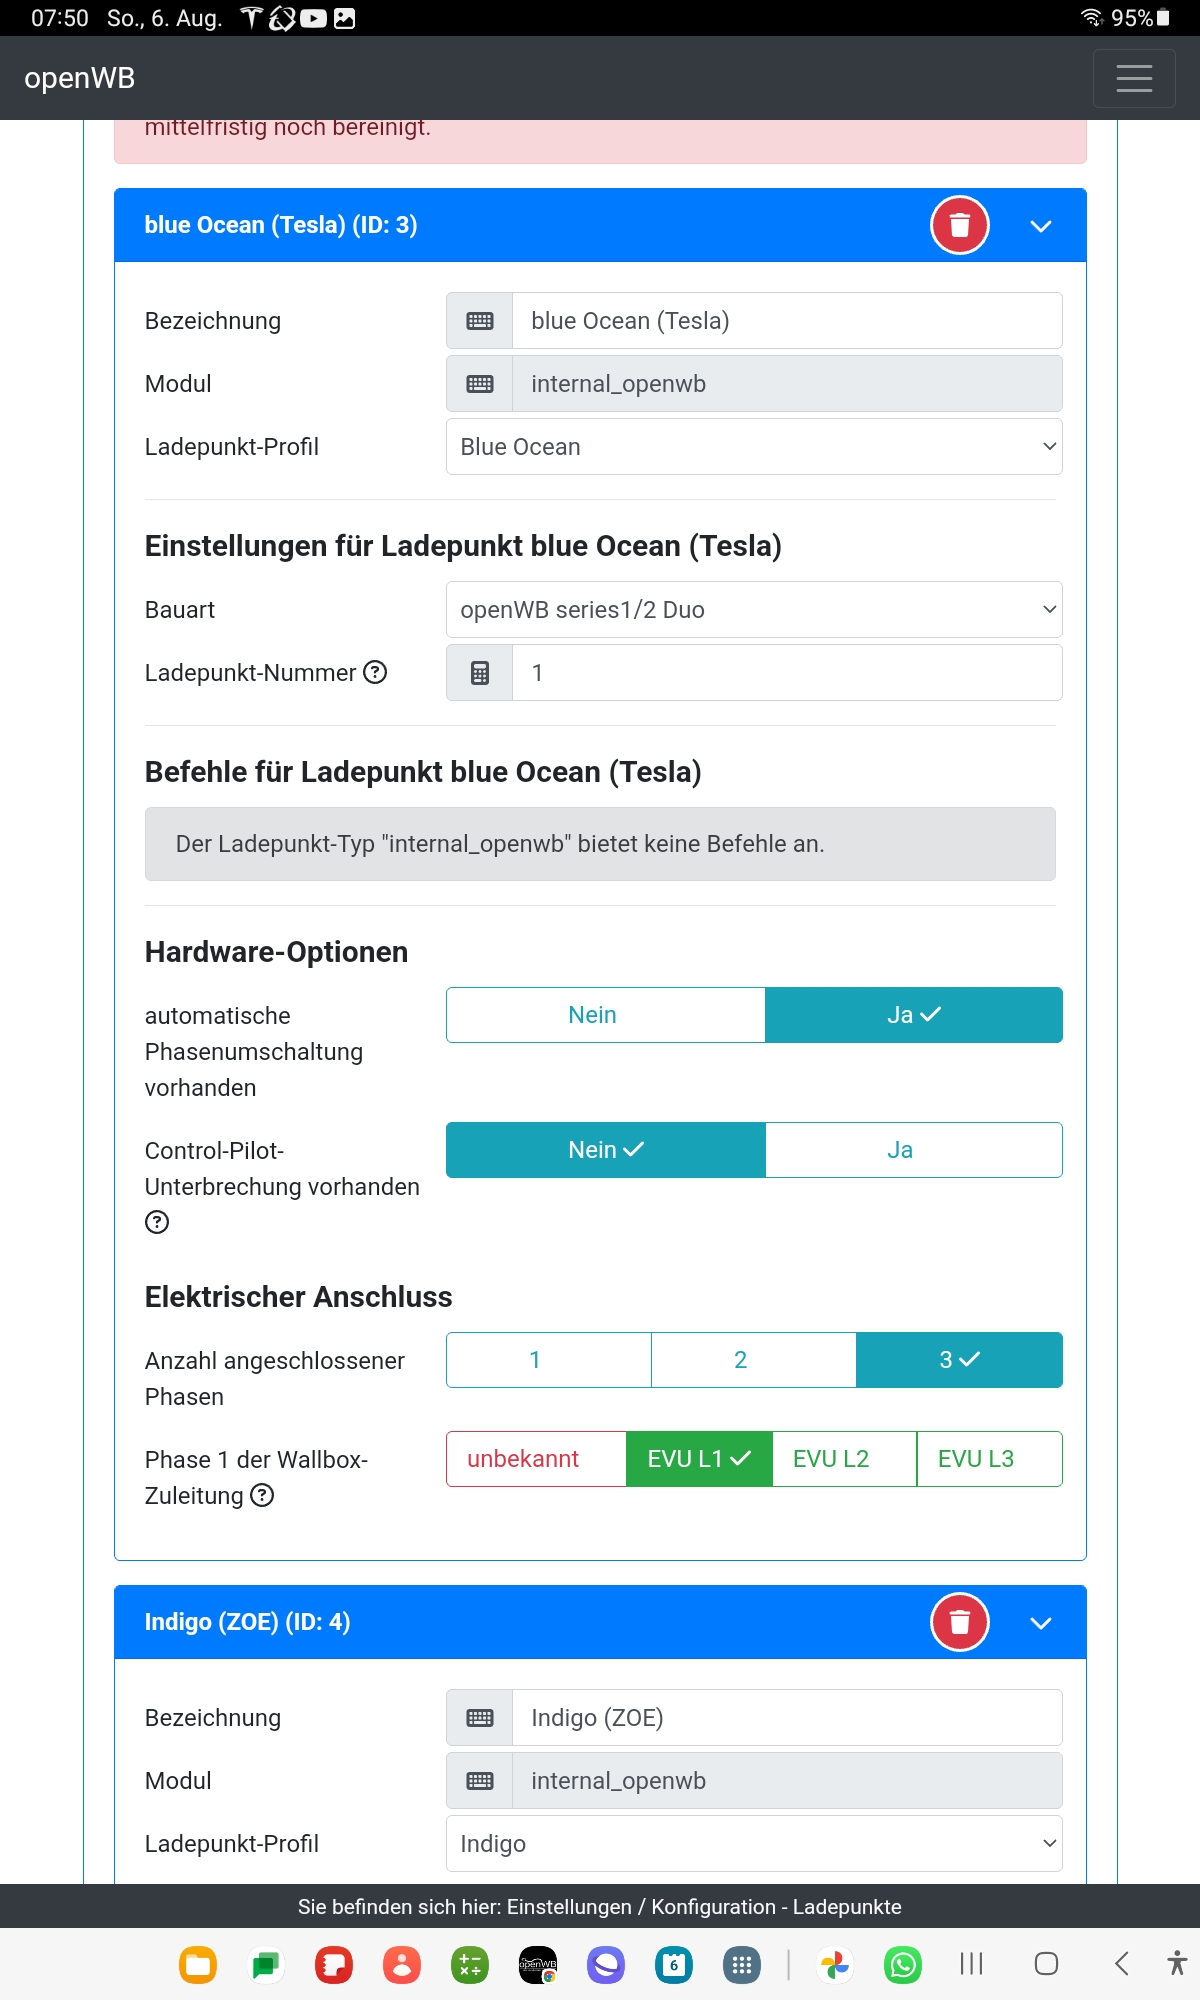Tap the accessibility shortcut icon
Image resolution: width=1200 pixels, height=2000 pixels.
(x=1177, y=1963)
